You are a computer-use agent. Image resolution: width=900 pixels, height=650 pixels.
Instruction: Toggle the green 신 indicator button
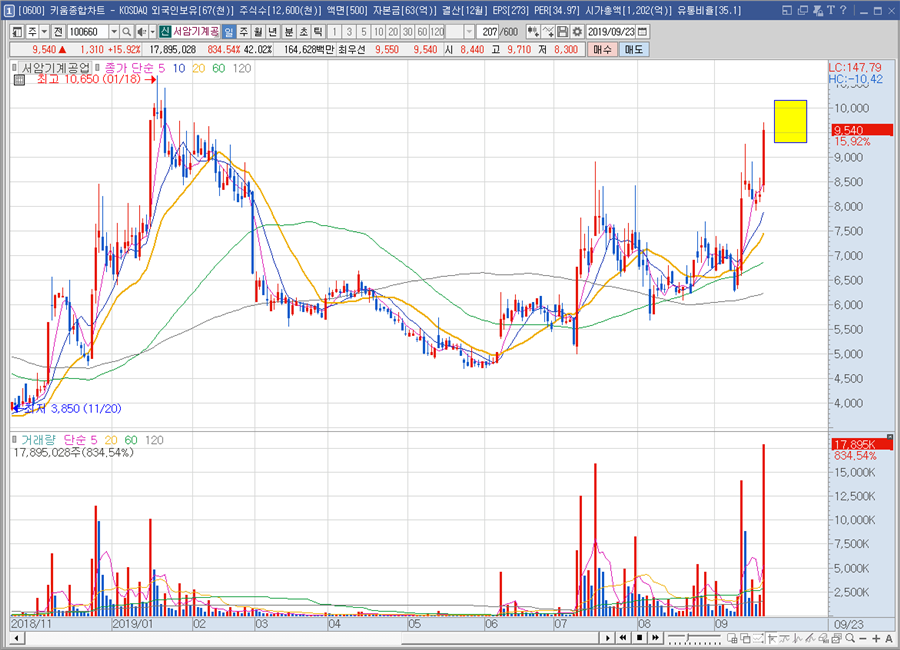click(165, 32)
